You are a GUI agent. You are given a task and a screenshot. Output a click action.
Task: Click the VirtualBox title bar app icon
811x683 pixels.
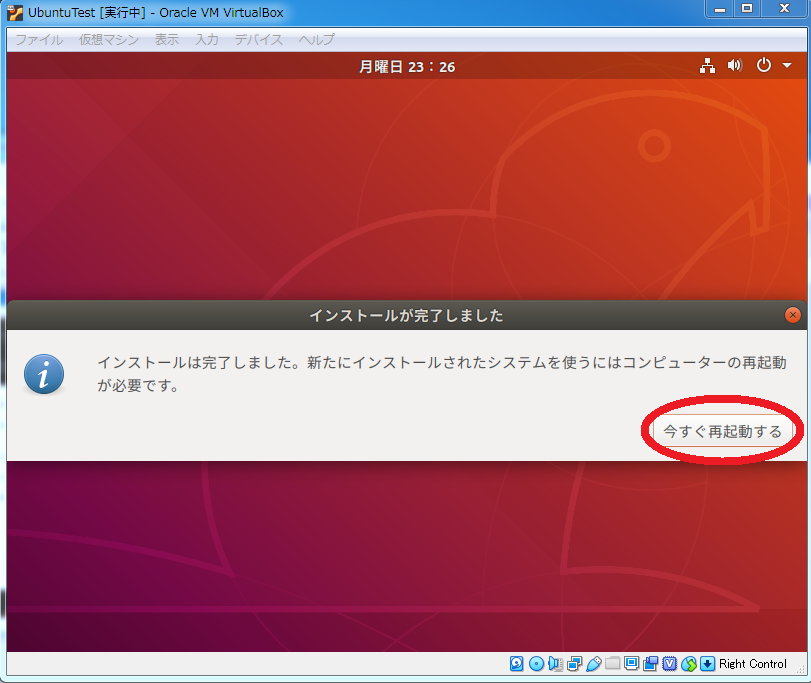coord(15,12)
